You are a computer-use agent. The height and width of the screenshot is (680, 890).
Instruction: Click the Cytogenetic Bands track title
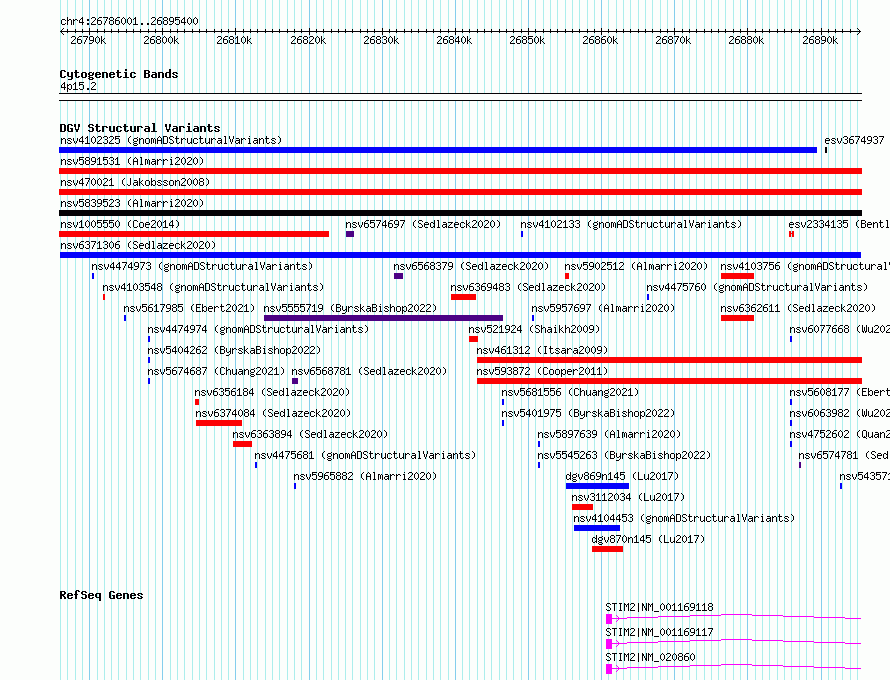pos(119,74)
